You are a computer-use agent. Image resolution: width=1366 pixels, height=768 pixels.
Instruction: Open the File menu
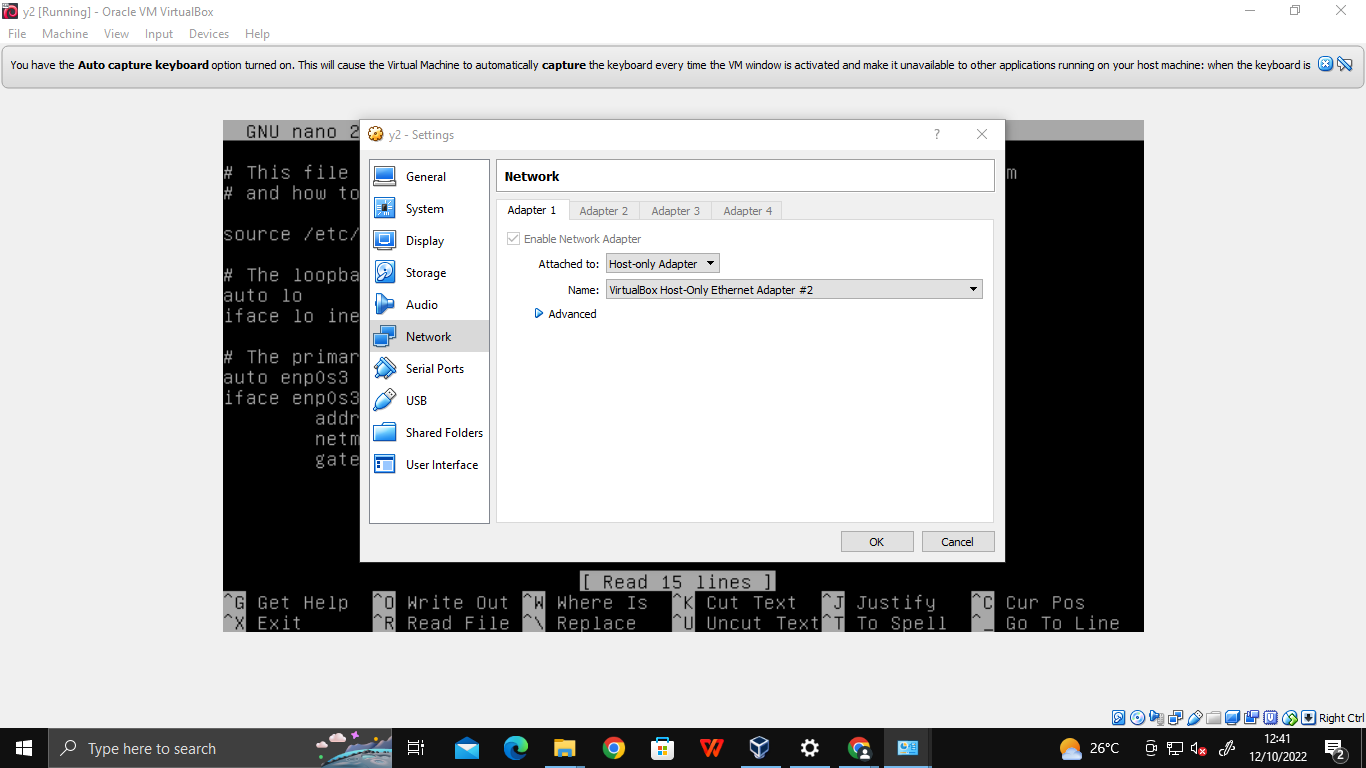[17, 33]
